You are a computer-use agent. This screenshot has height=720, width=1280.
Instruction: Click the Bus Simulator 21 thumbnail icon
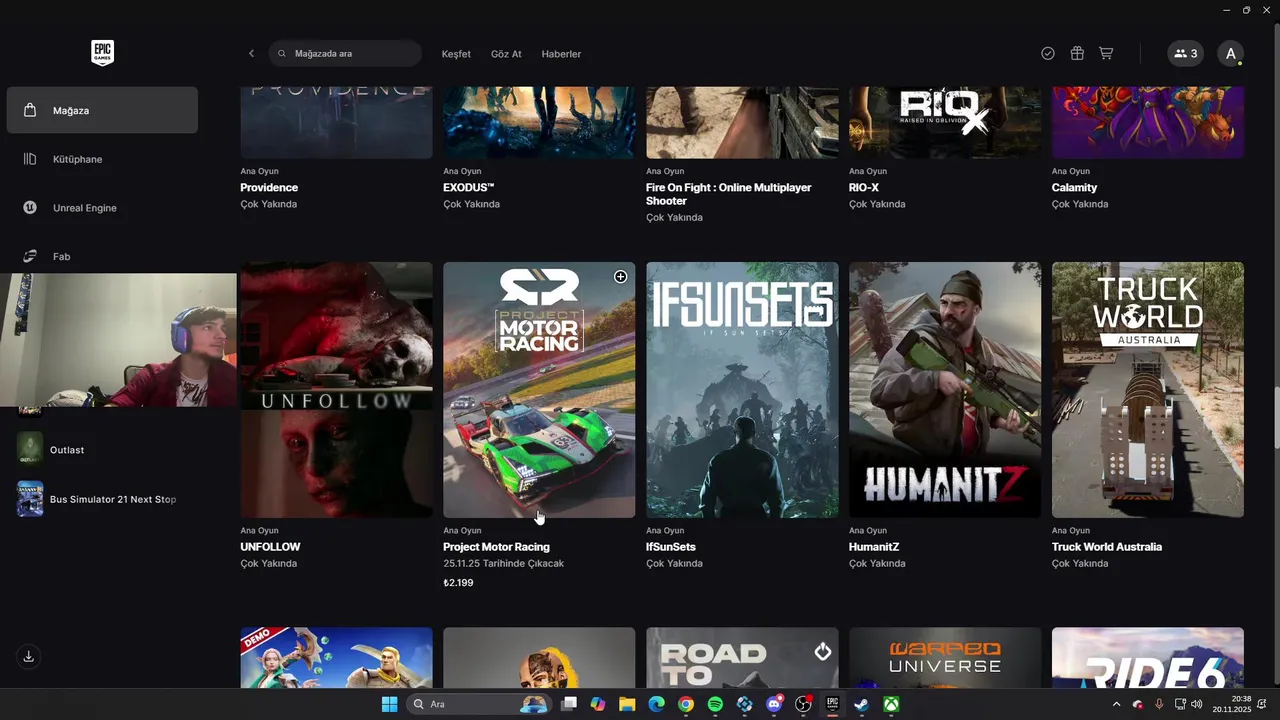[30, 499]
